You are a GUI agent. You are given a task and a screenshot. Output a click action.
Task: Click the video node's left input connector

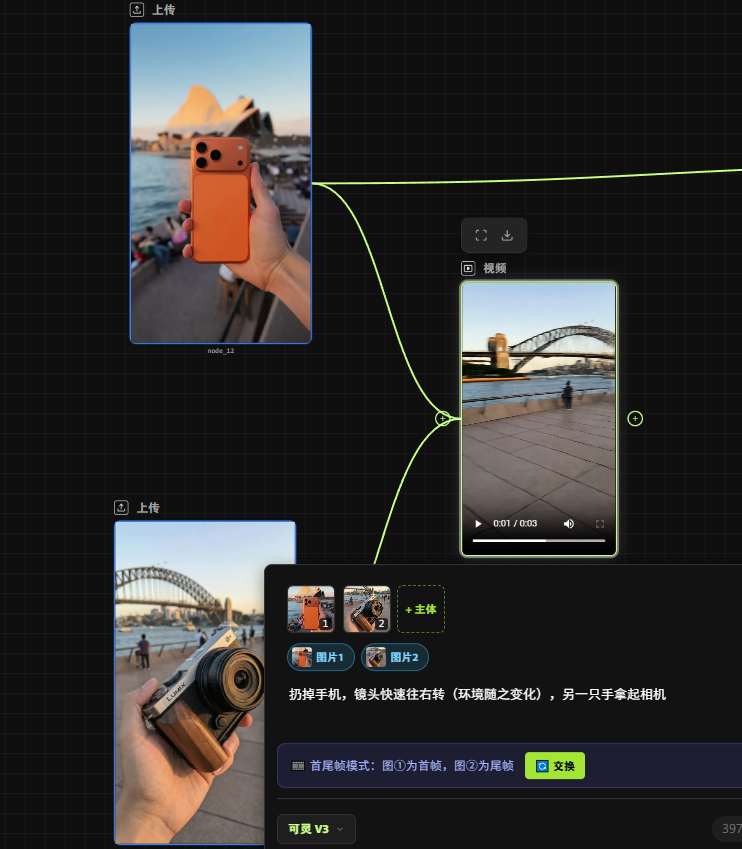tap(443, 418)
